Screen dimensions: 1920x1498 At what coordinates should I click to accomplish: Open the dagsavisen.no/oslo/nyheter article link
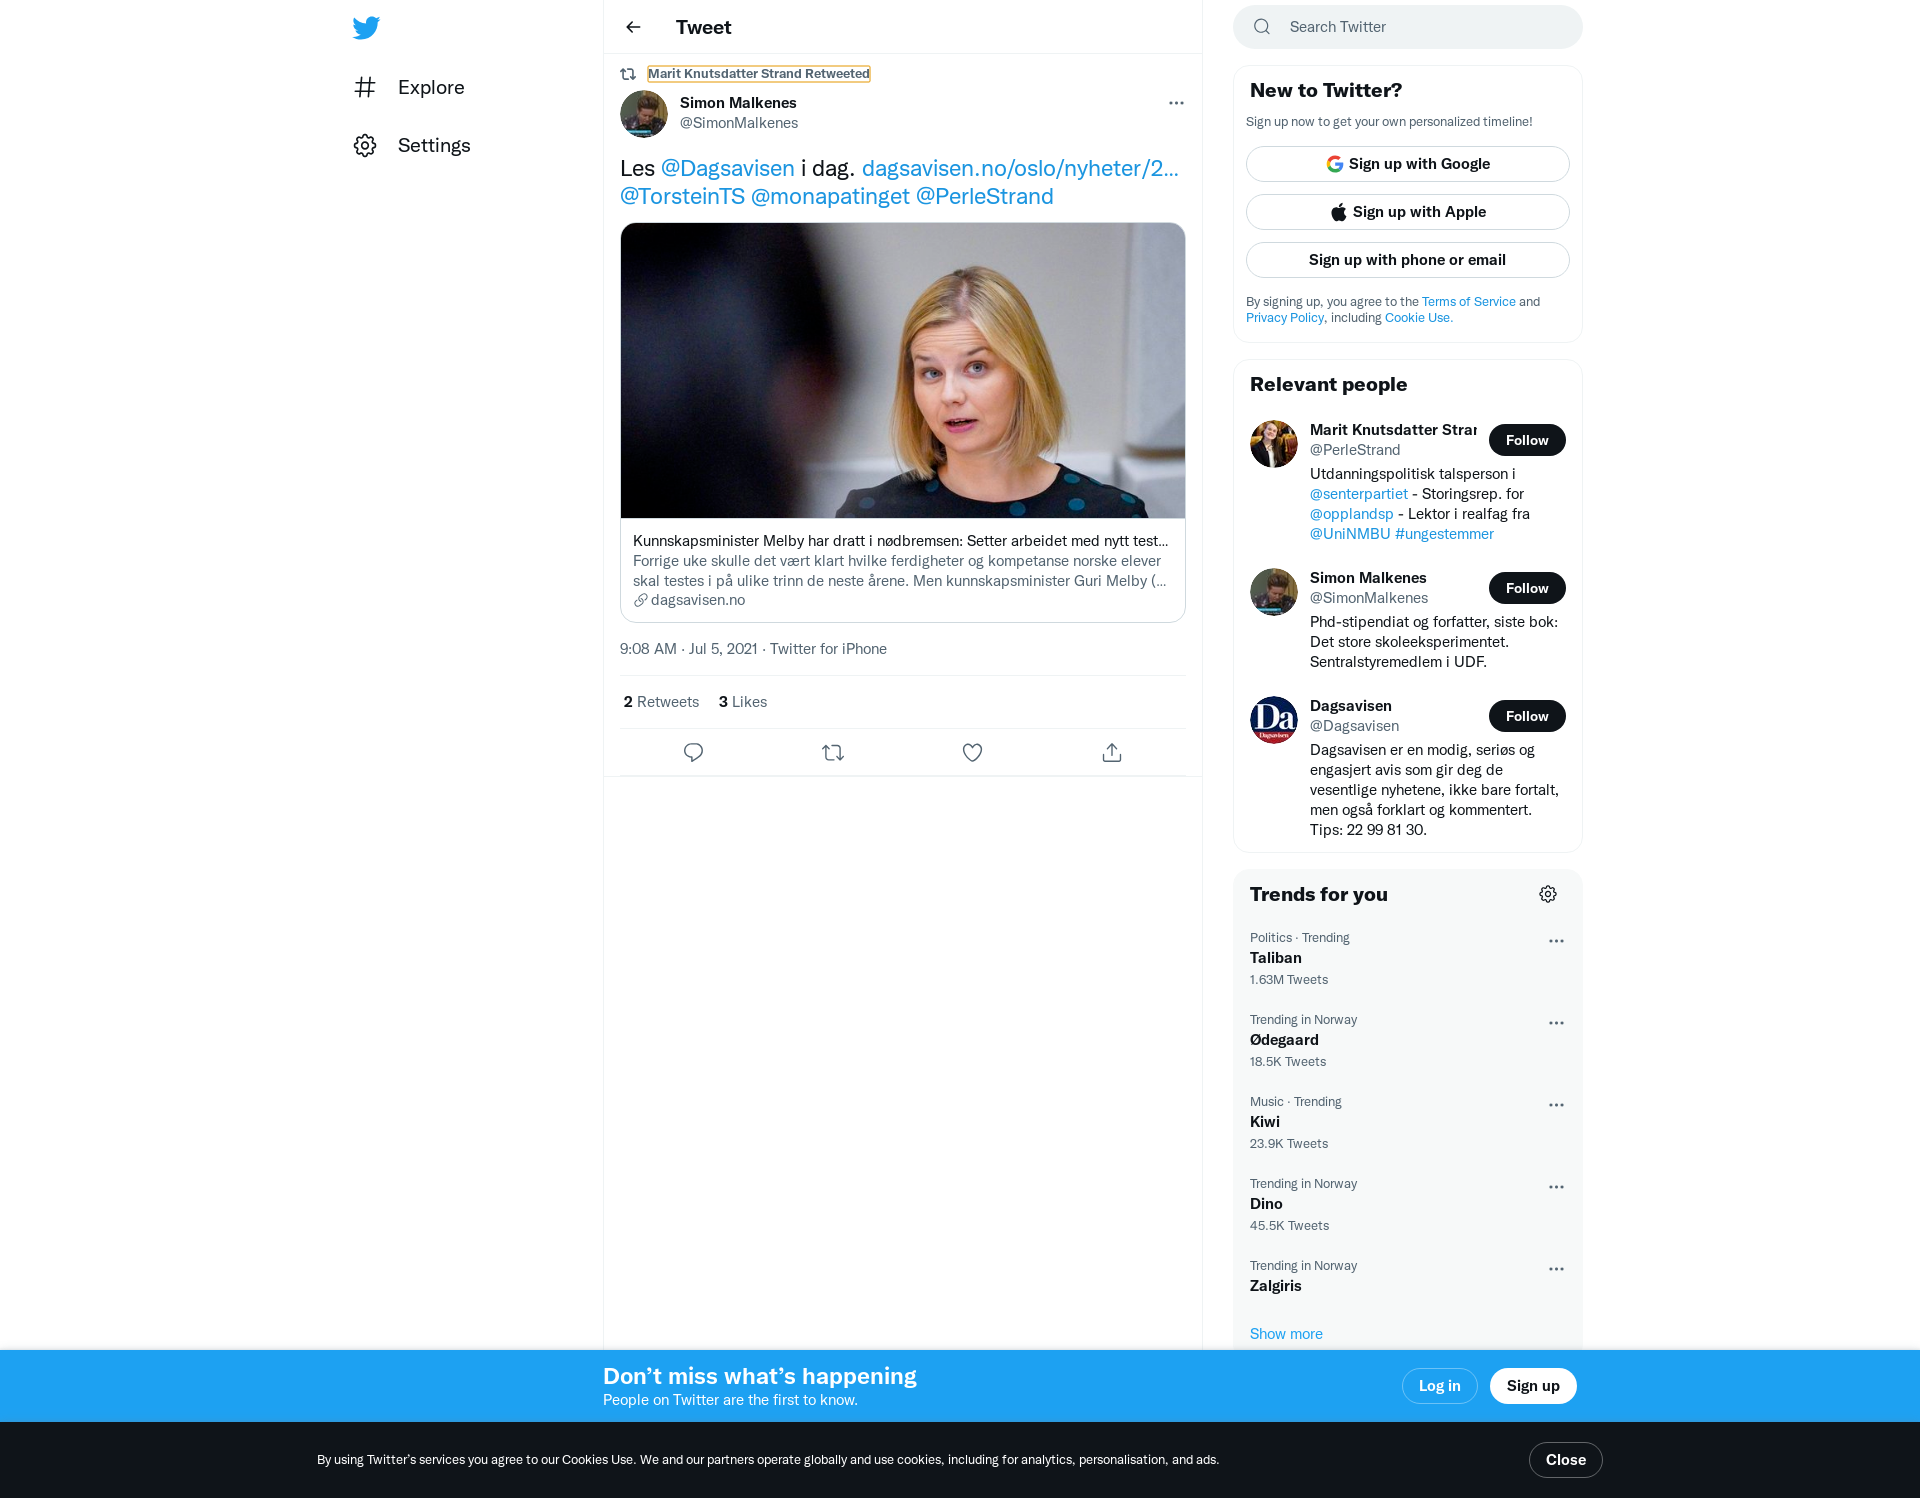1020,168
